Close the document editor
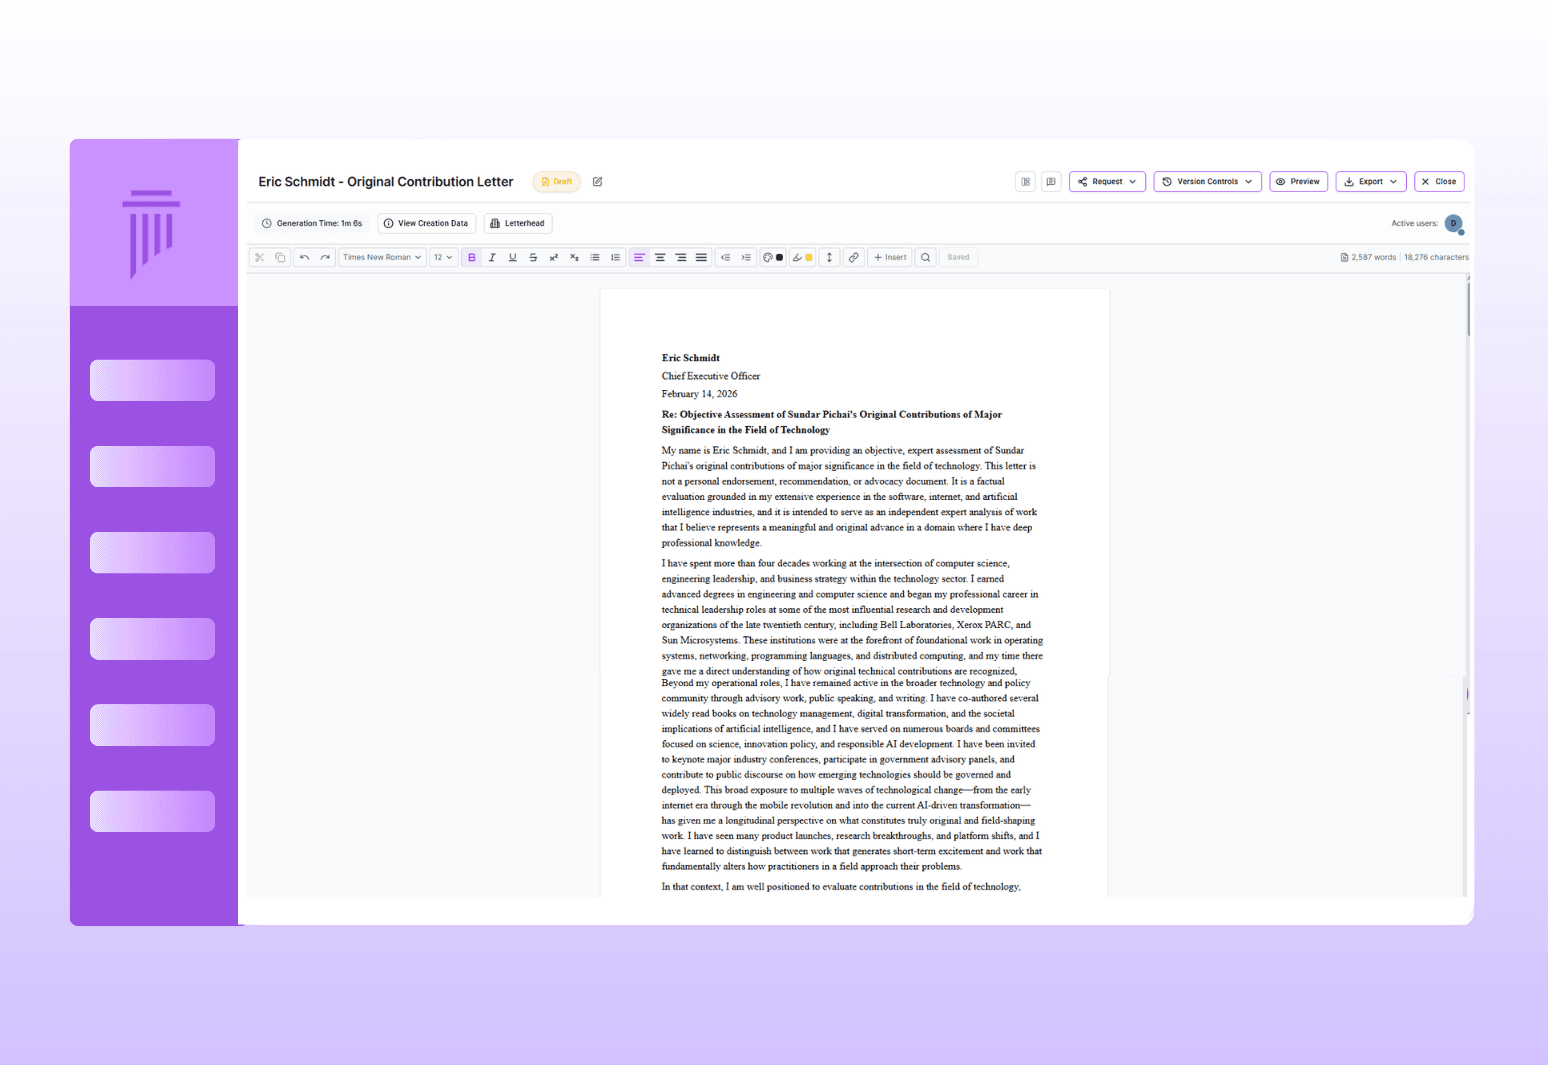This screenshot has width=1548, height=1065. [x=1439, y=182]
